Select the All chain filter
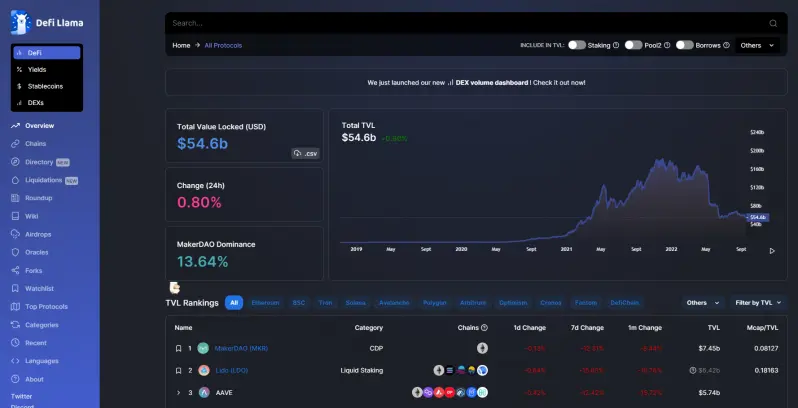The width and height of the screenshot is (798, 408). pyautogui.click(x=234, y=303)
